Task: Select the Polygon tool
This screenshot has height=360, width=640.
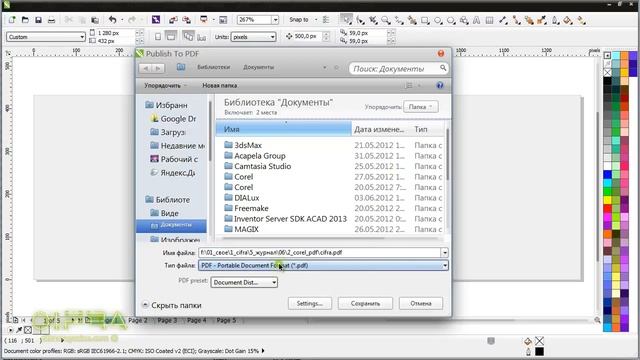Action: pyautogui.click(x=451, y=20)
